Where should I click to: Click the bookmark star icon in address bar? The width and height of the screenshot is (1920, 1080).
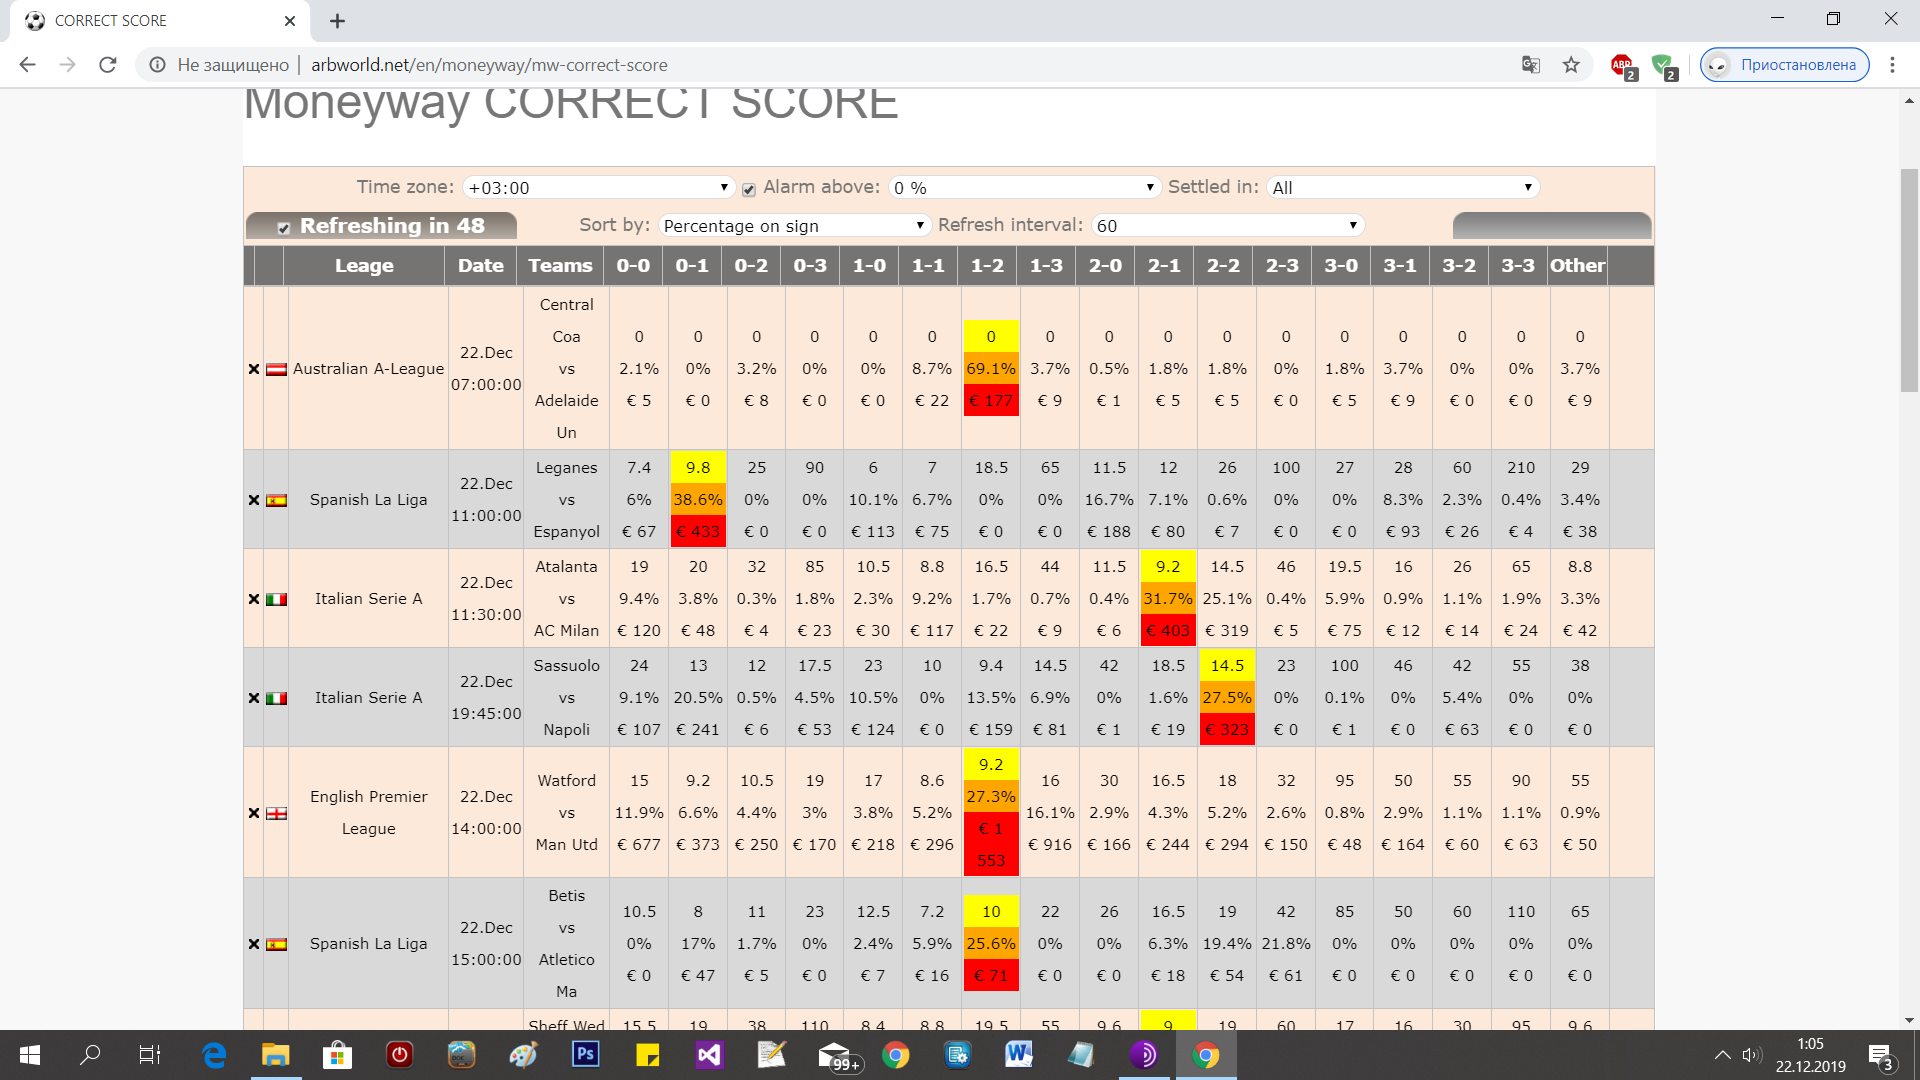coord(1571,65)
